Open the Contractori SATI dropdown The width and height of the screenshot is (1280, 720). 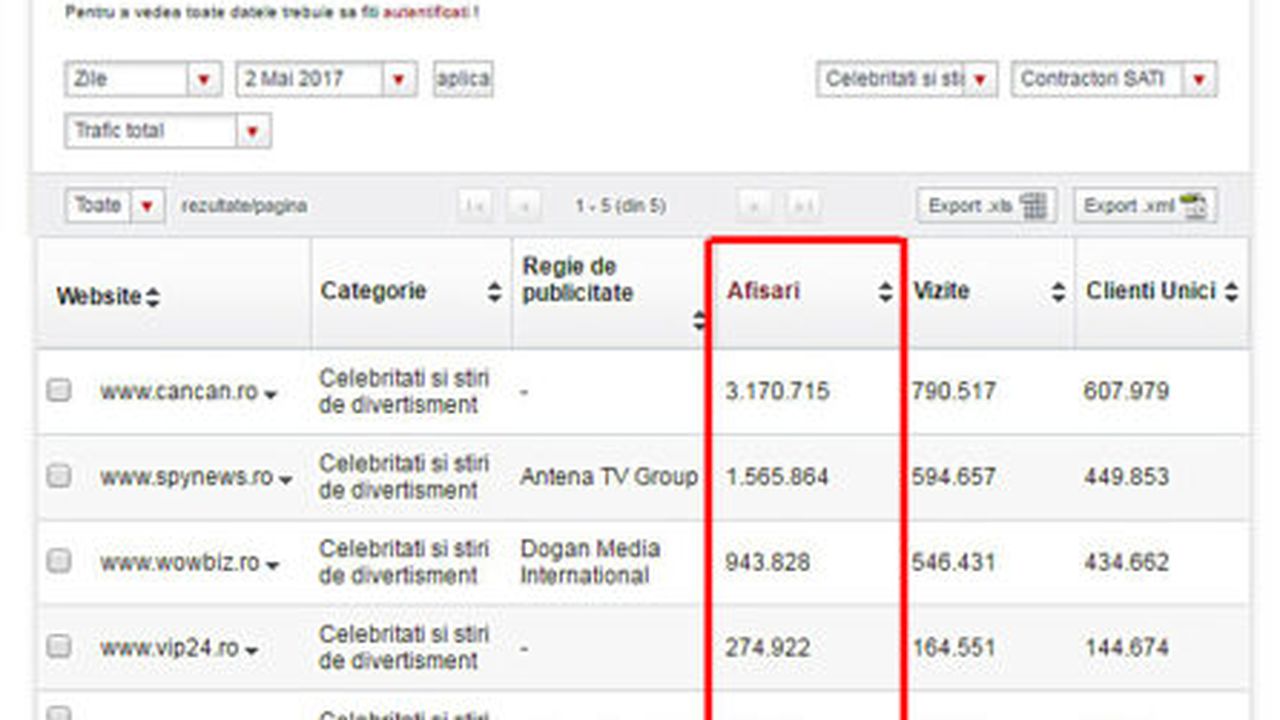[1114, 79]
